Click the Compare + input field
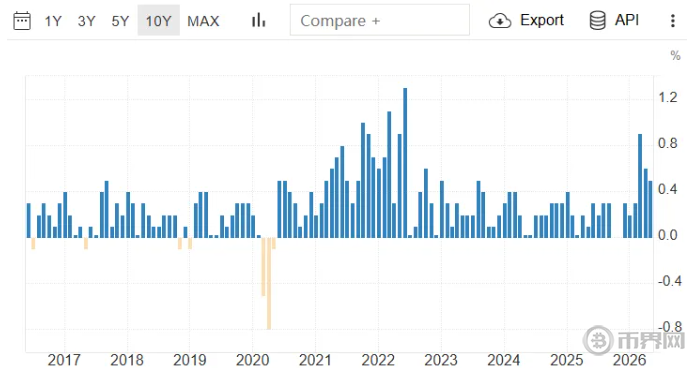696x368 pixels. pyautogui.click(x=380, y=20)
